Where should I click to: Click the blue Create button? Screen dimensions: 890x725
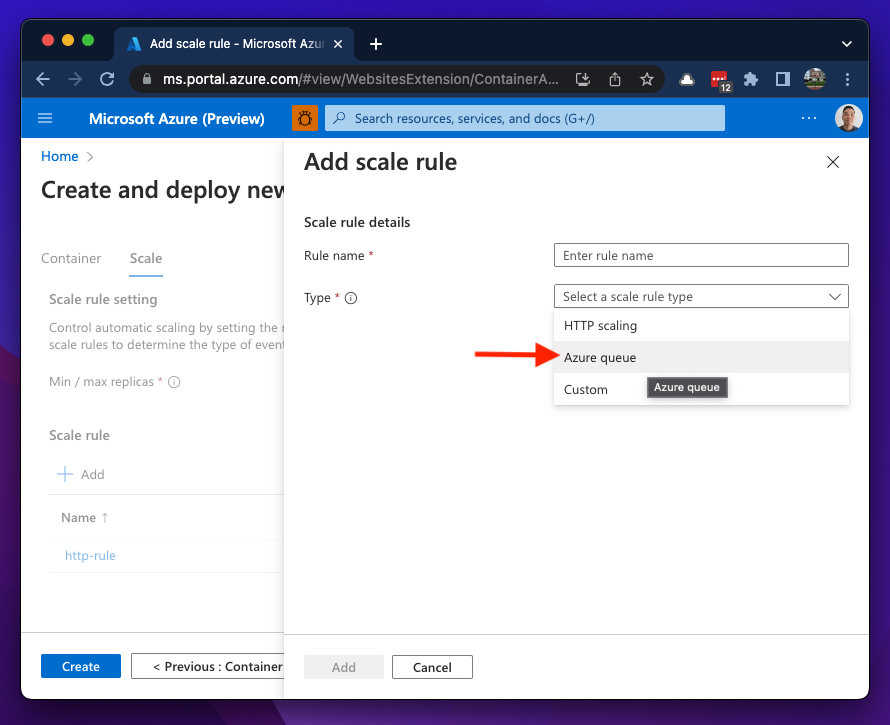click(x=81, y=666)
